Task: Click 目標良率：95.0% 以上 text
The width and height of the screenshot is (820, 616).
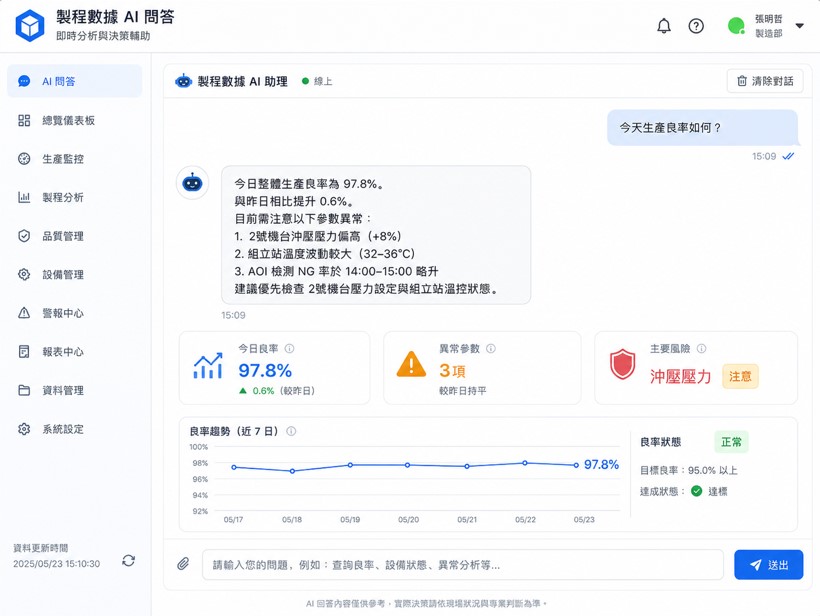Action: point(689,470)
